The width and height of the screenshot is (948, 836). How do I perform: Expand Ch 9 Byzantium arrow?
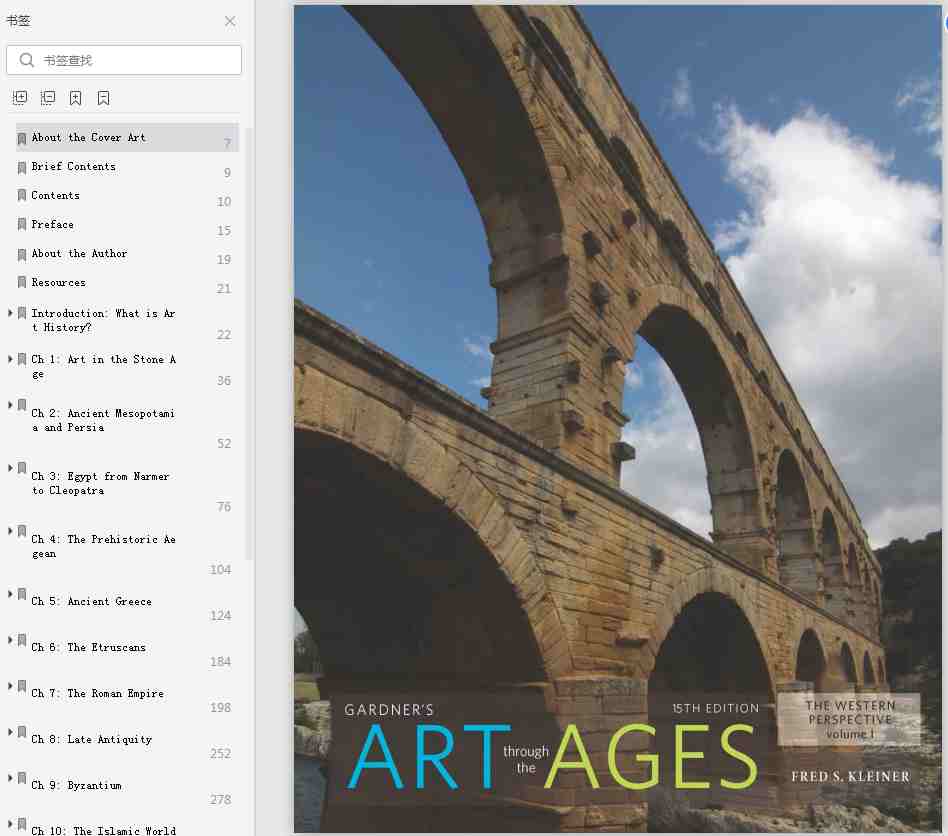point(10,777)
